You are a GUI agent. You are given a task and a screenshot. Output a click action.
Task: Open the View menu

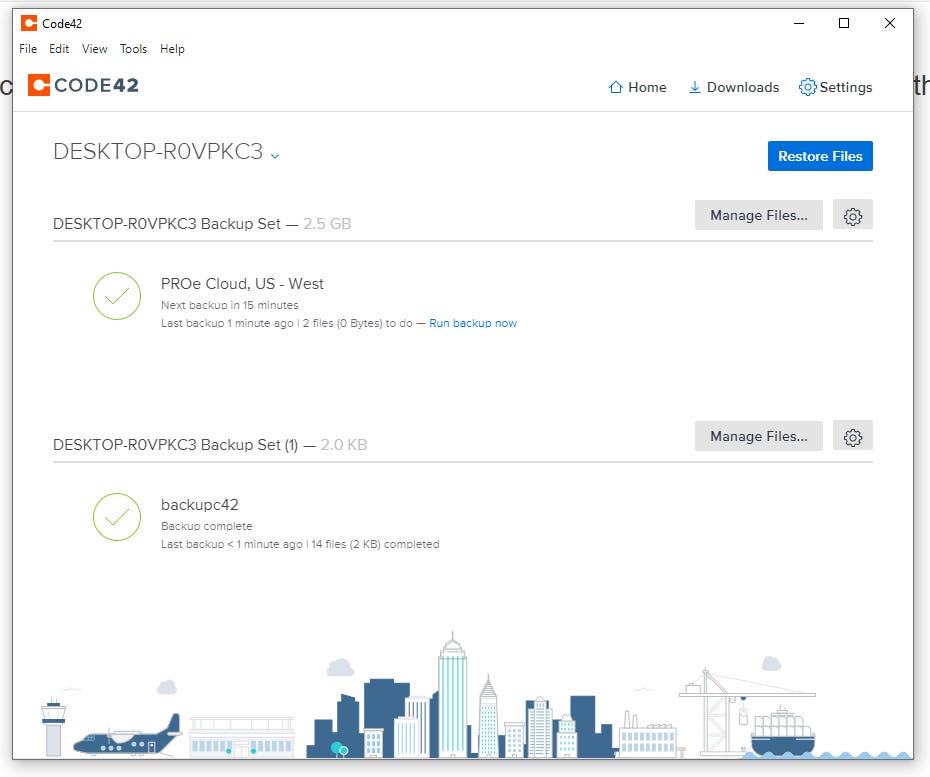click(94, 49)
